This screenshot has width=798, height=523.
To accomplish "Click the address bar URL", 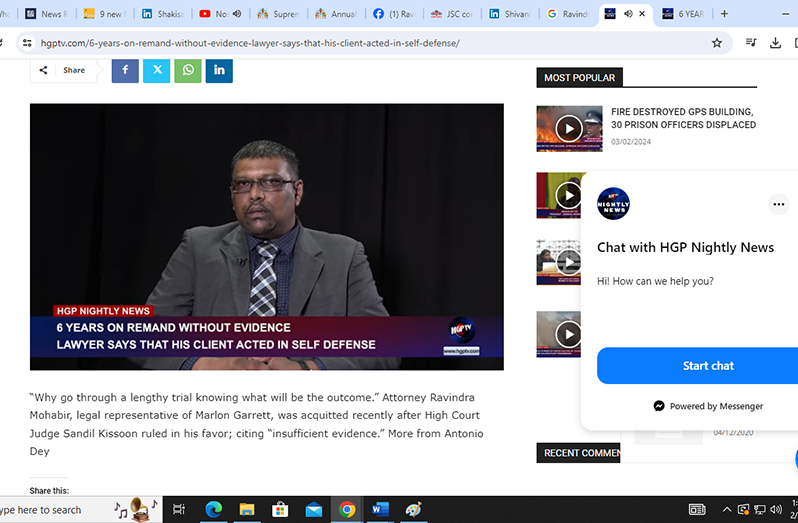I will point(250,43).
